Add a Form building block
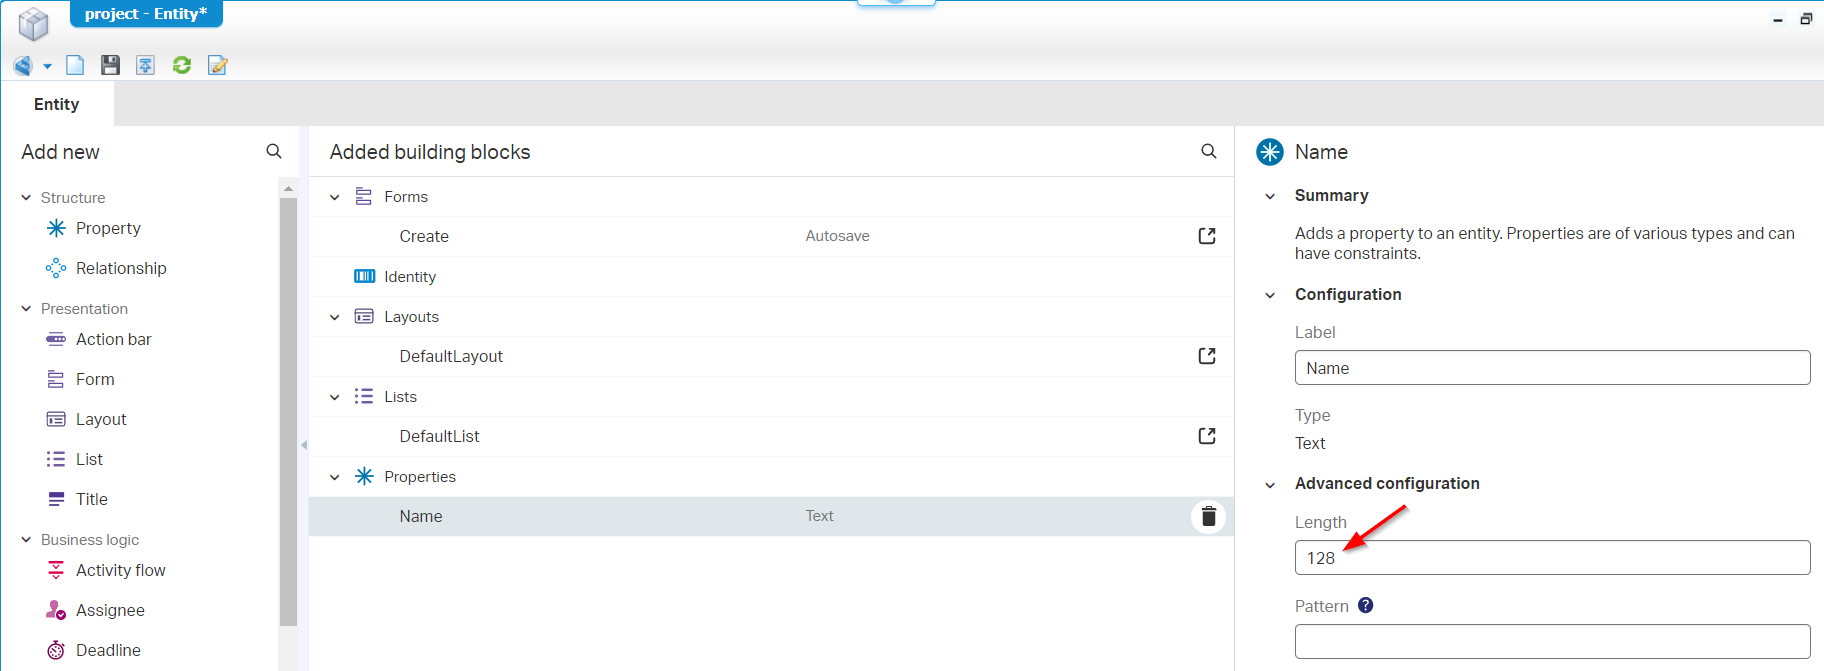Image resolution: width=1824 pixels, height=671 pixels. pos(95,379)
